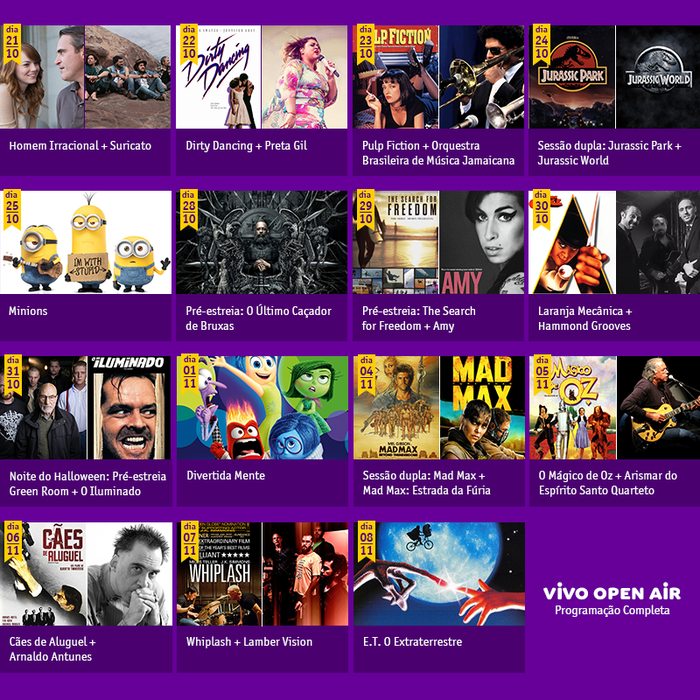Select the dia 23/10 date ribbon

pyautogui.click(x=366, y=44)
